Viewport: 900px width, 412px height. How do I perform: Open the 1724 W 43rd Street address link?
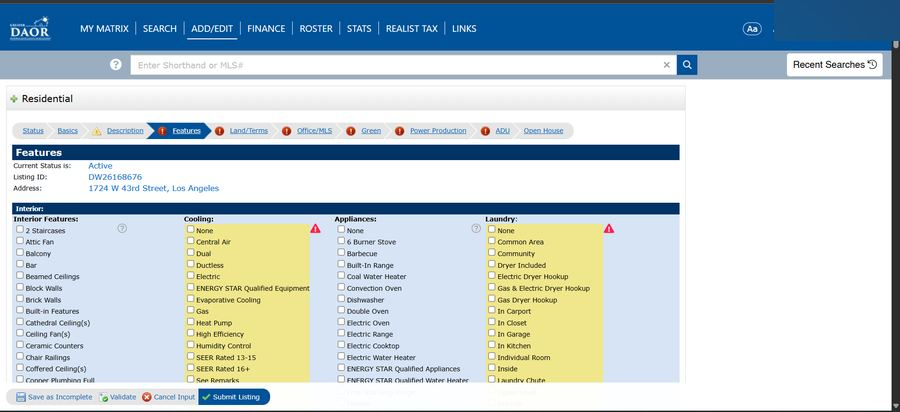coord(153,188)
